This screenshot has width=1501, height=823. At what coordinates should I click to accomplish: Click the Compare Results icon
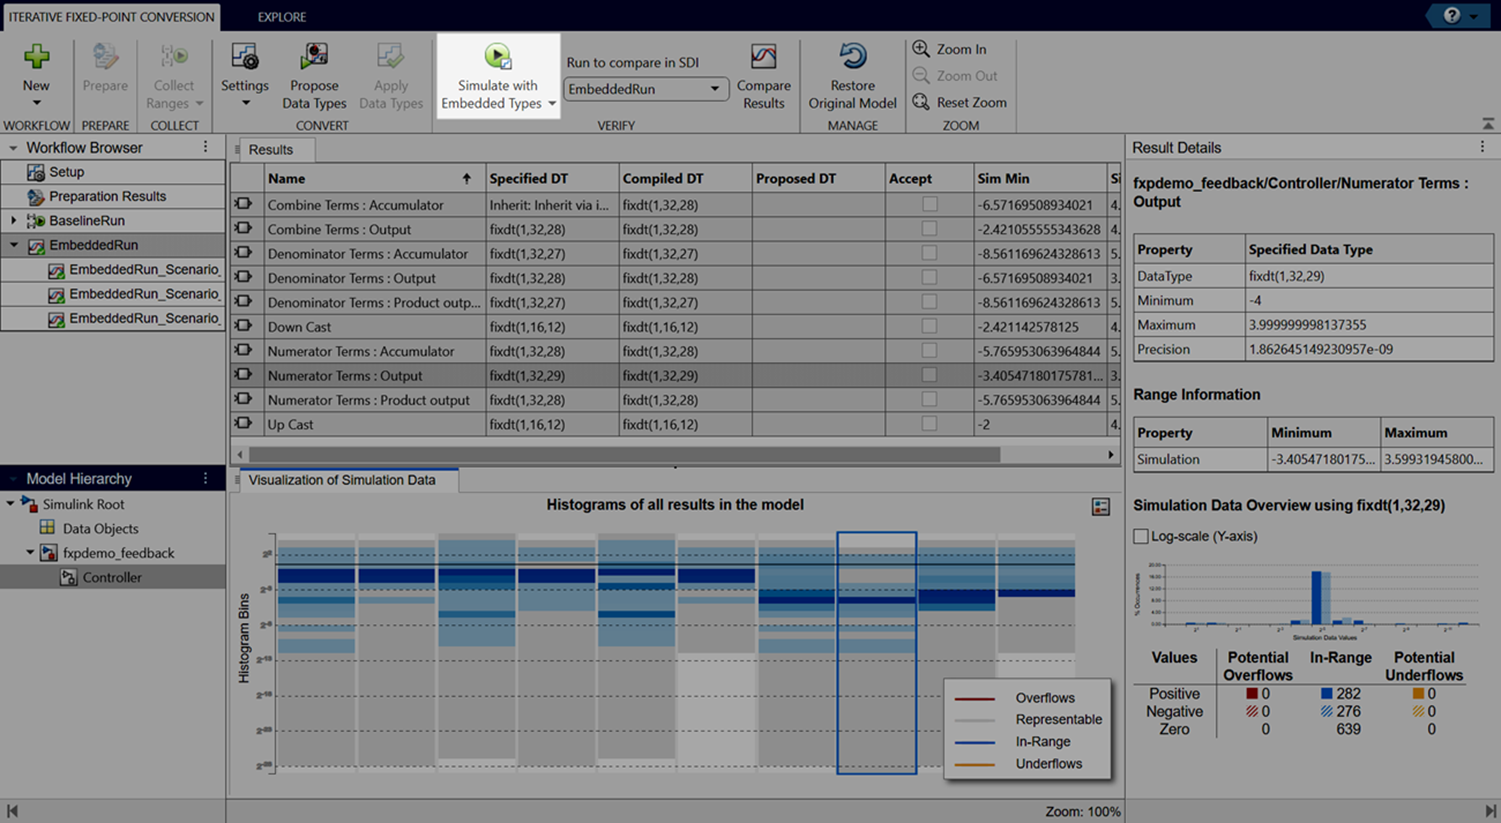pos(763,58)
